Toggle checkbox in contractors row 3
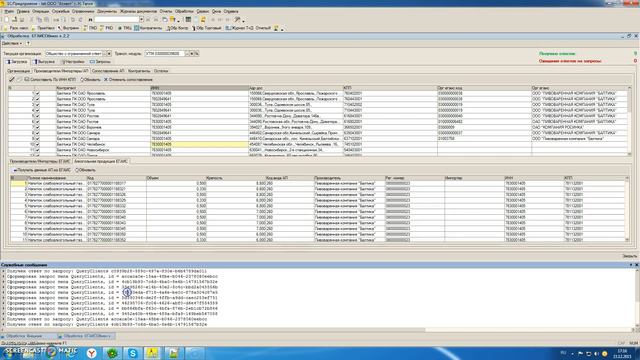This screenshot has width=640, height=360. click(37, 105)
